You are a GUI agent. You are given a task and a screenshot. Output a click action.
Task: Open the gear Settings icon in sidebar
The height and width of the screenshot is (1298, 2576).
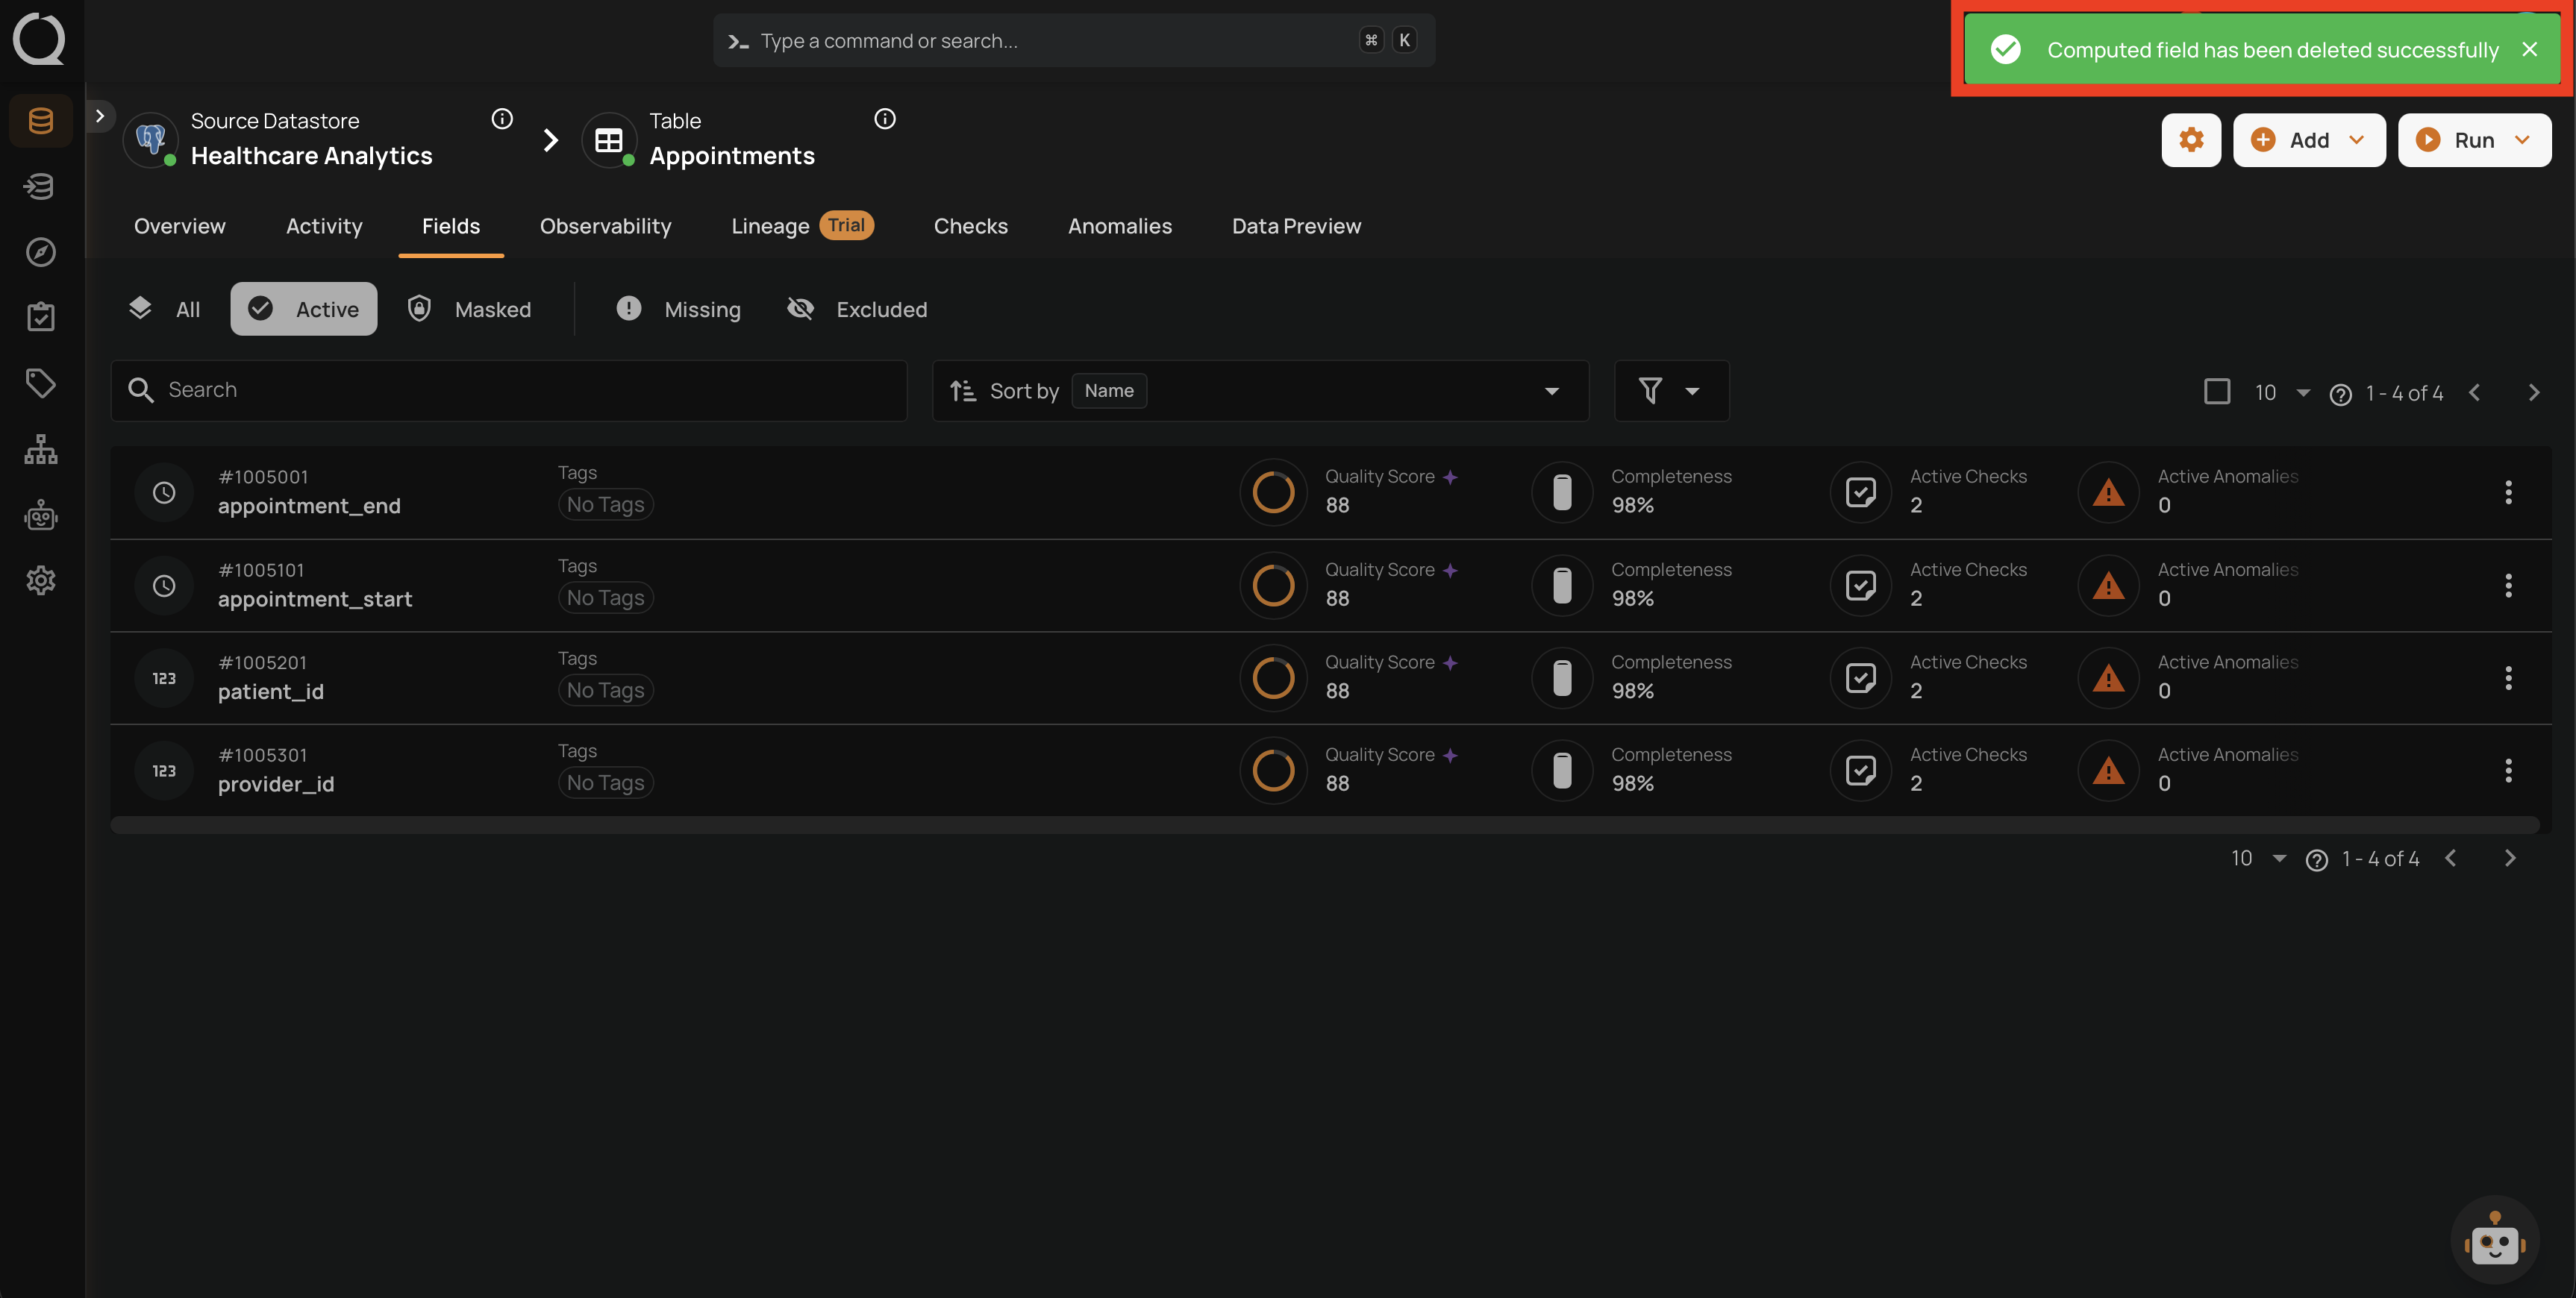tap(40, 580)
